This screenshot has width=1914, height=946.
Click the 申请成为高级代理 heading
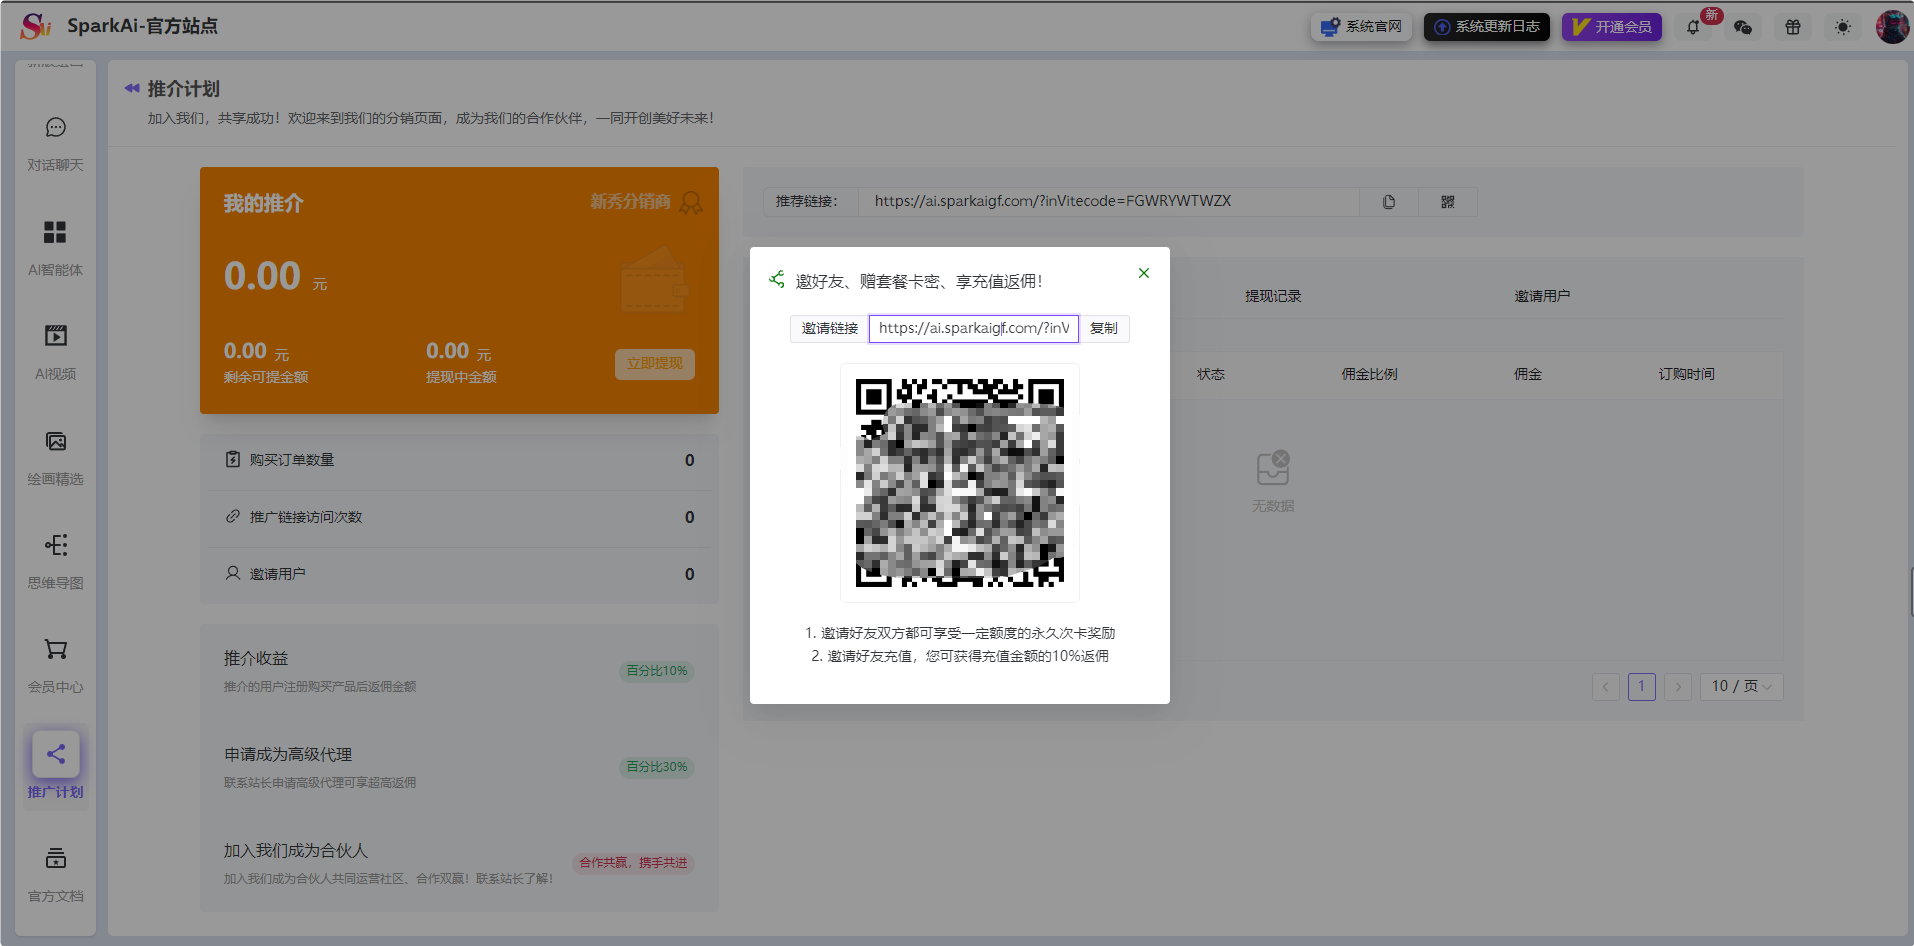point(288,754)
